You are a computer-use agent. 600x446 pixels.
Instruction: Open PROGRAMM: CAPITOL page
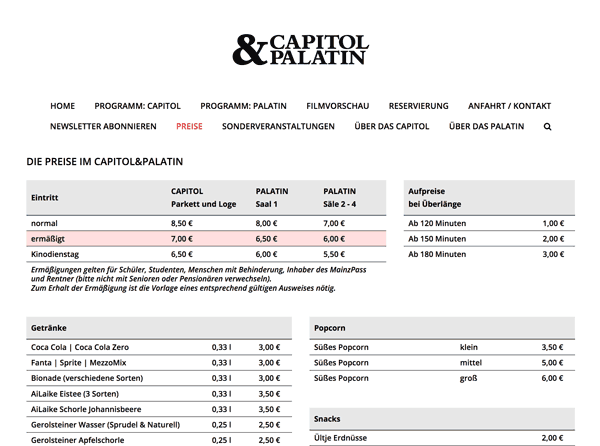tap(137, 106)
